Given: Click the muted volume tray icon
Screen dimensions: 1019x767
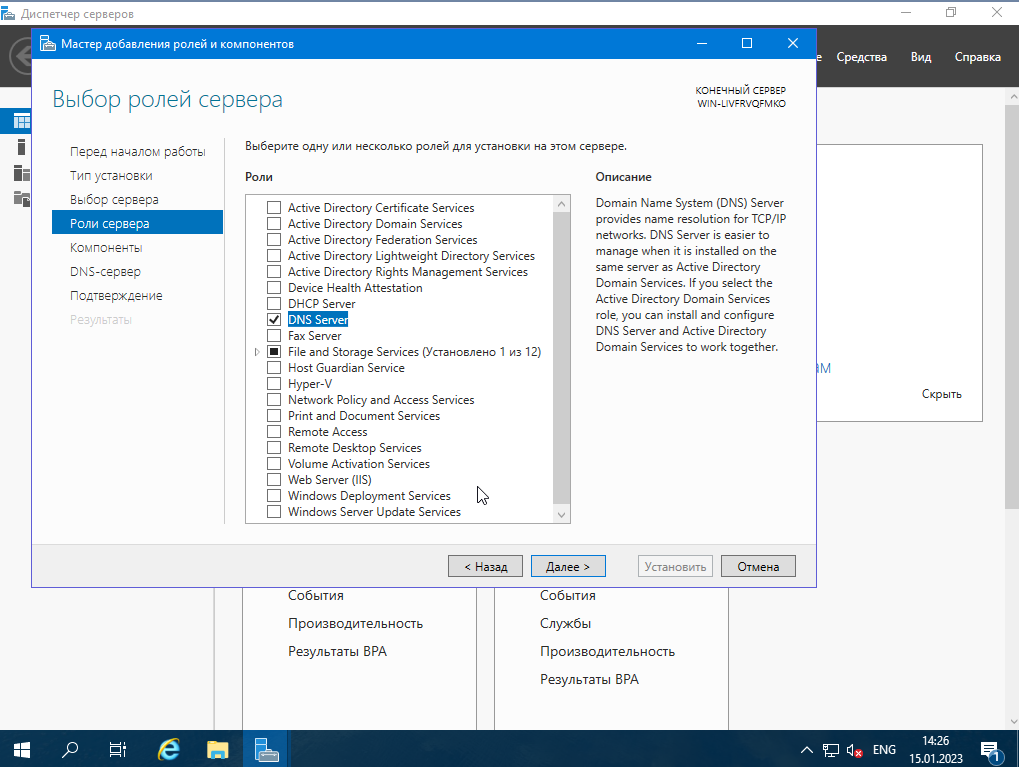Looking at the screenshot, I should [855, 750].
